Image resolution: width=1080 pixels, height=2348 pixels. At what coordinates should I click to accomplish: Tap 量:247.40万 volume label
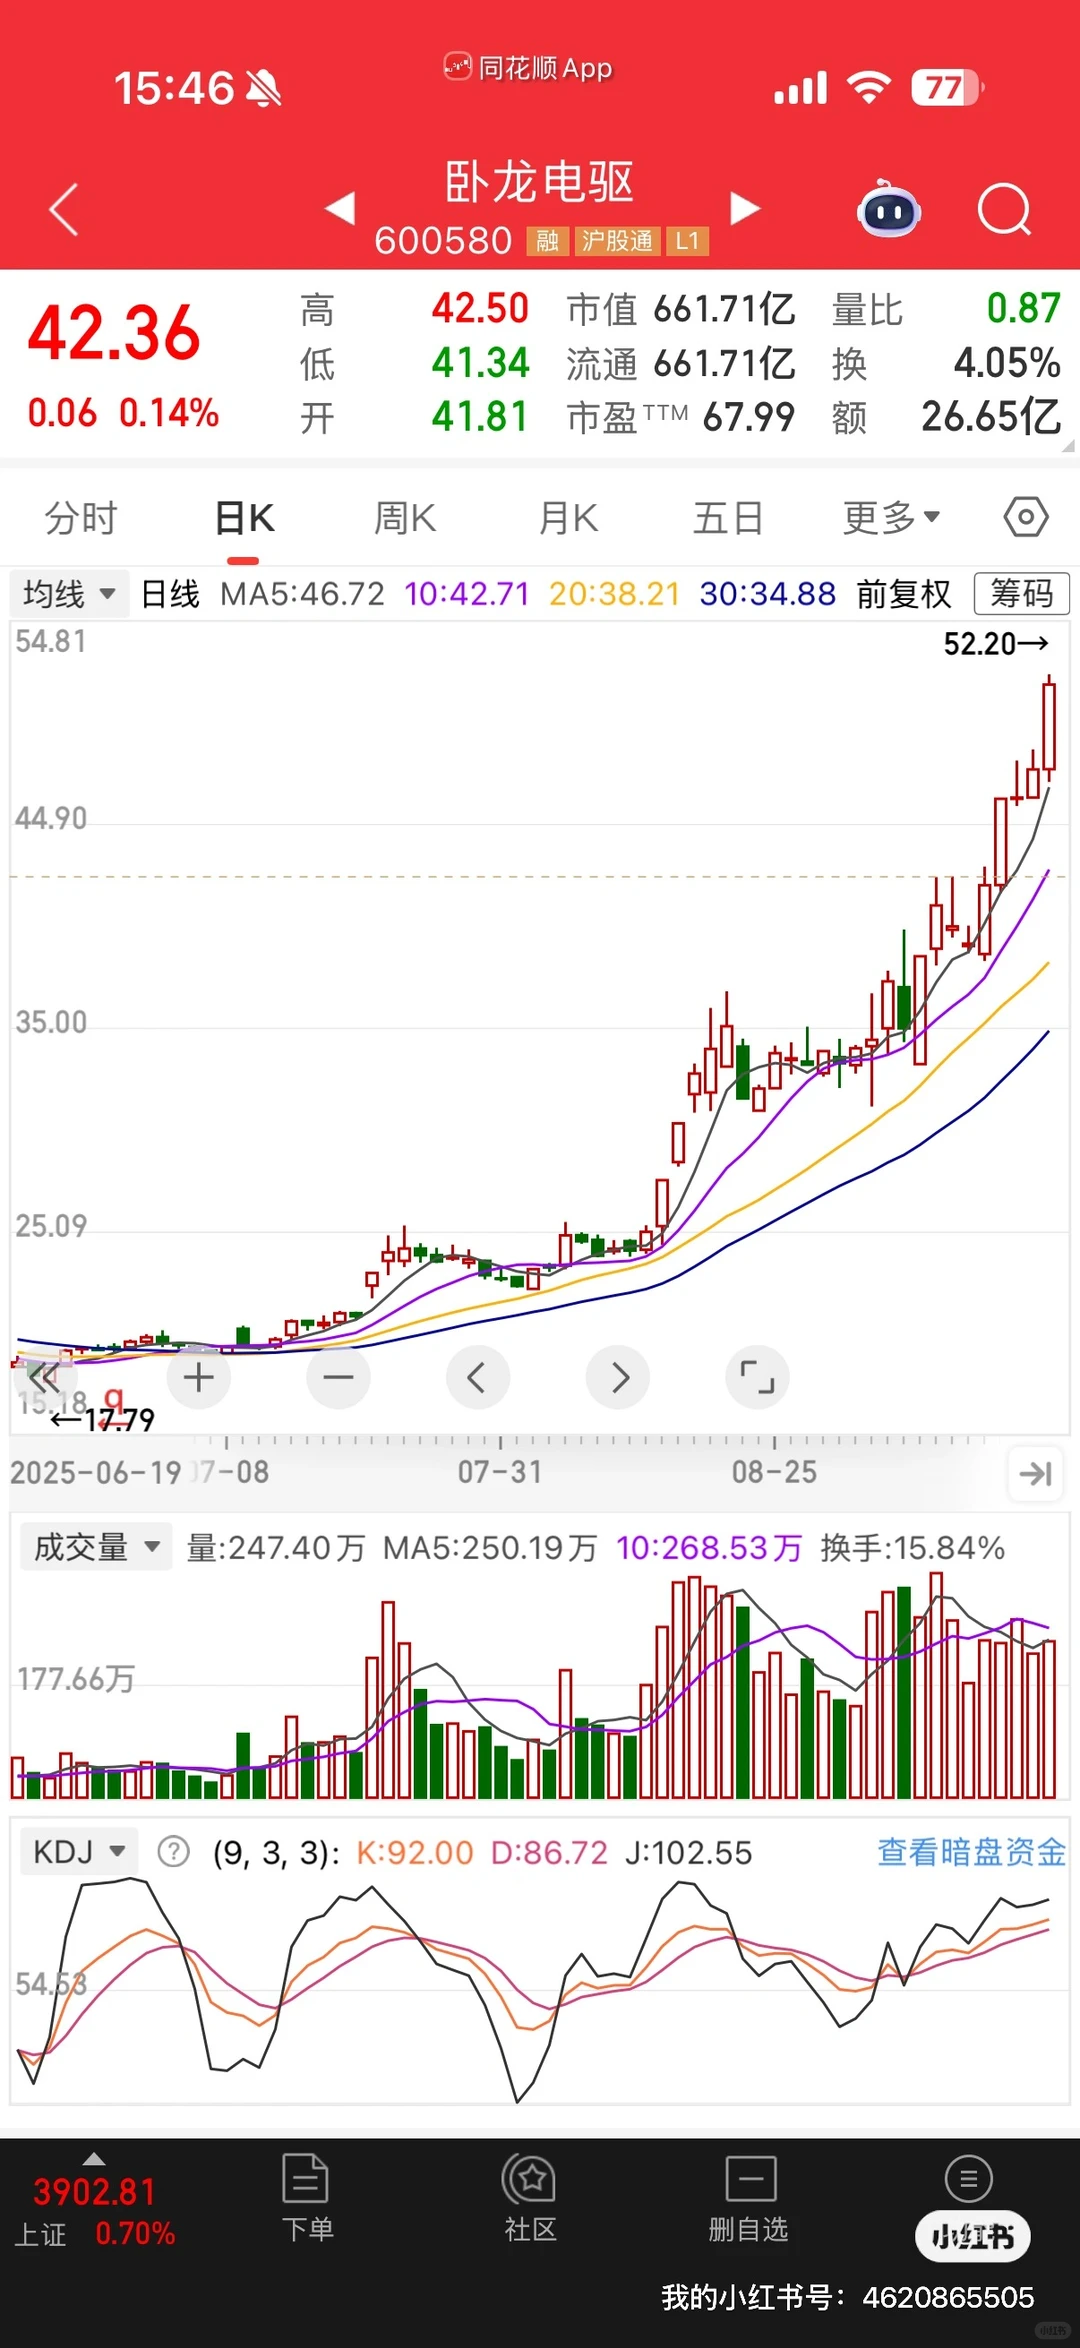276,1548
